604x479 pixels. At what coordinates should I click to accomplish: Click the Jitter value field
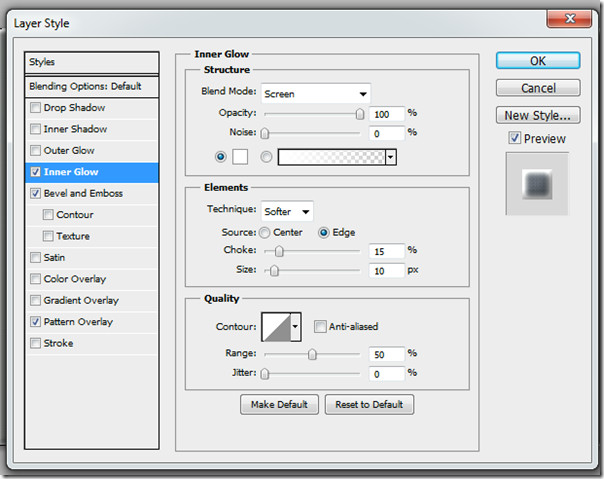coord(387,374)
